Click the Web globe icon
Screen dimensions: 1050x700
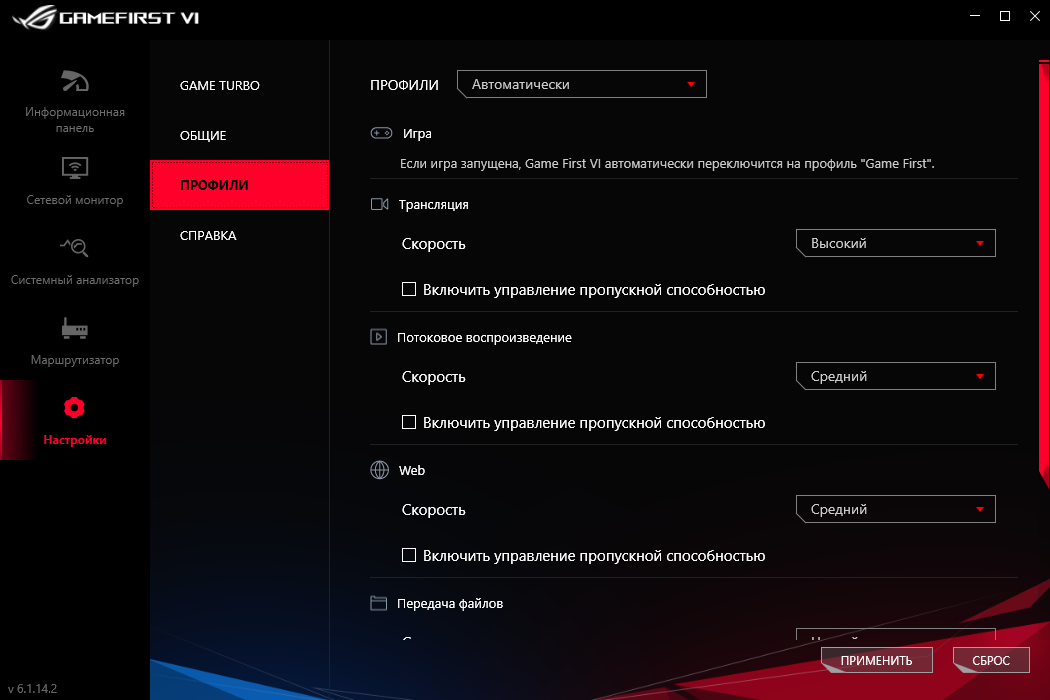[x=378, y=470]
